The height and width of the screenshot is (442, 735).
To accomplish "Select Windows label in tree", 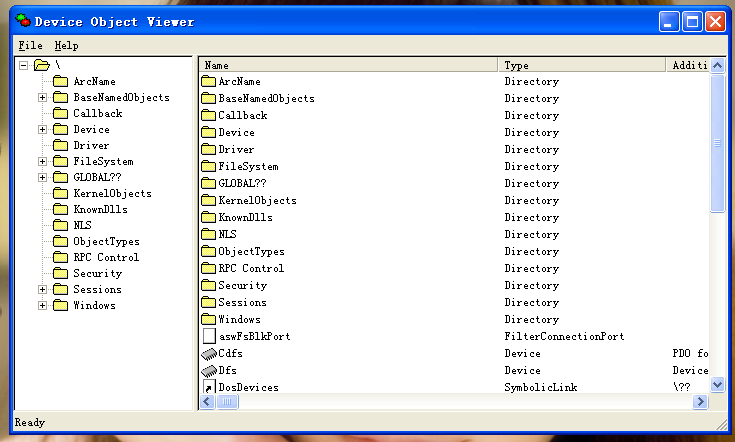I will tap(94, 305).
